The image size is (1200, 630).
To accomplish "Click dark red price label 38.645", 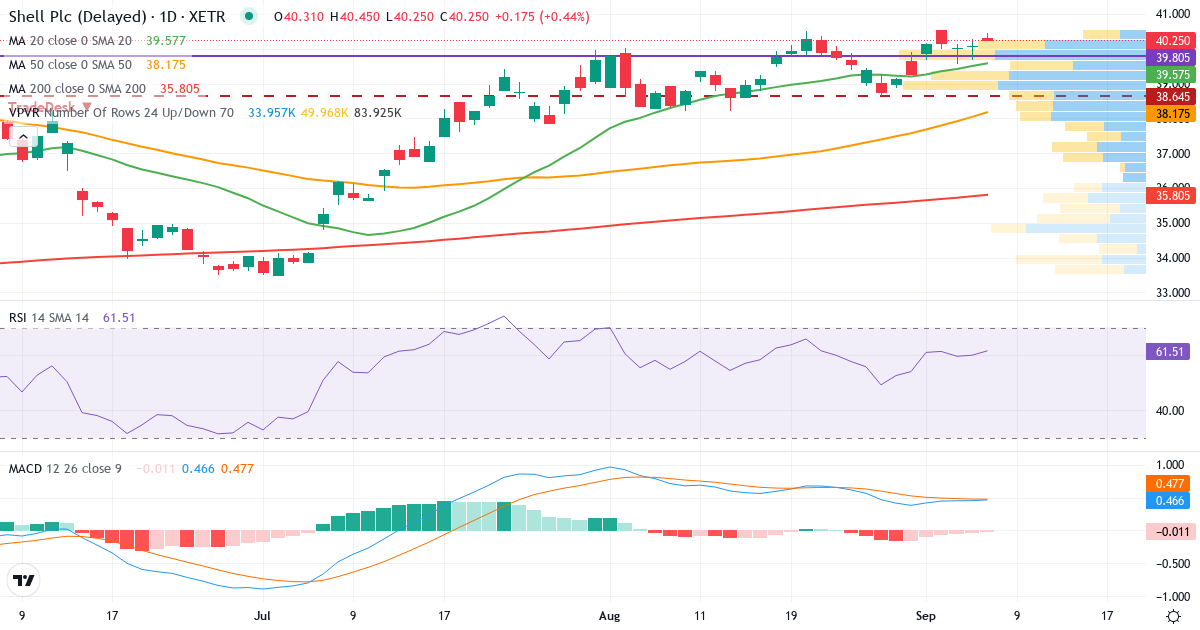I will click(x=1172, y=97).
